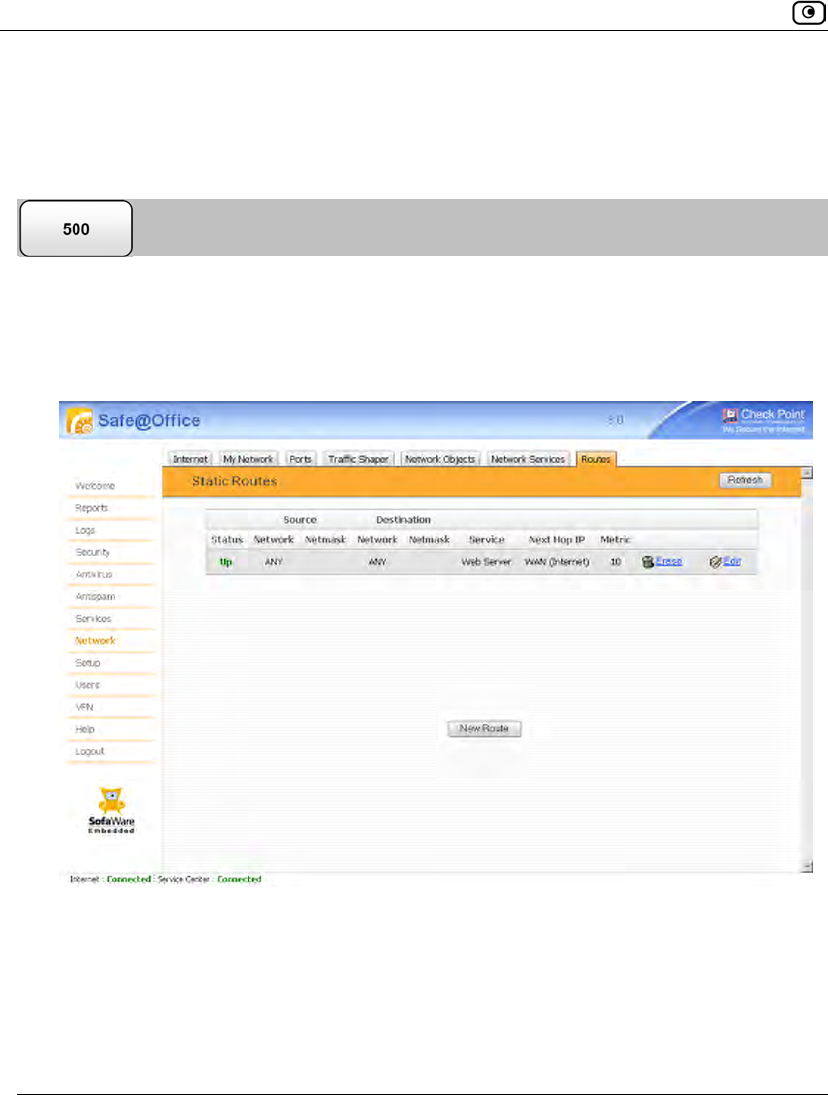Open Users in the sidebar
828x1095 pixels.
(x=87, y=685)
